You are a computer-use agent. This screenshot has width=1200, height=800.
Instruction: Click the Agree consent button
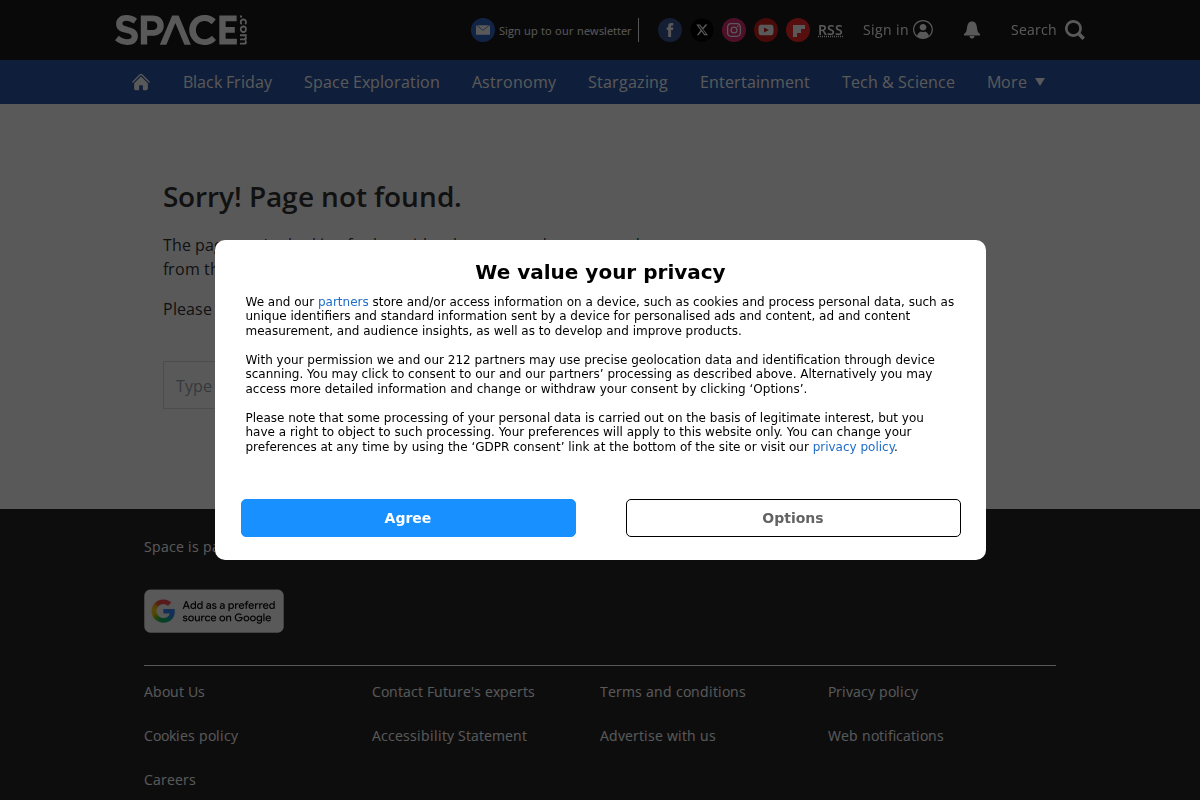408,517
